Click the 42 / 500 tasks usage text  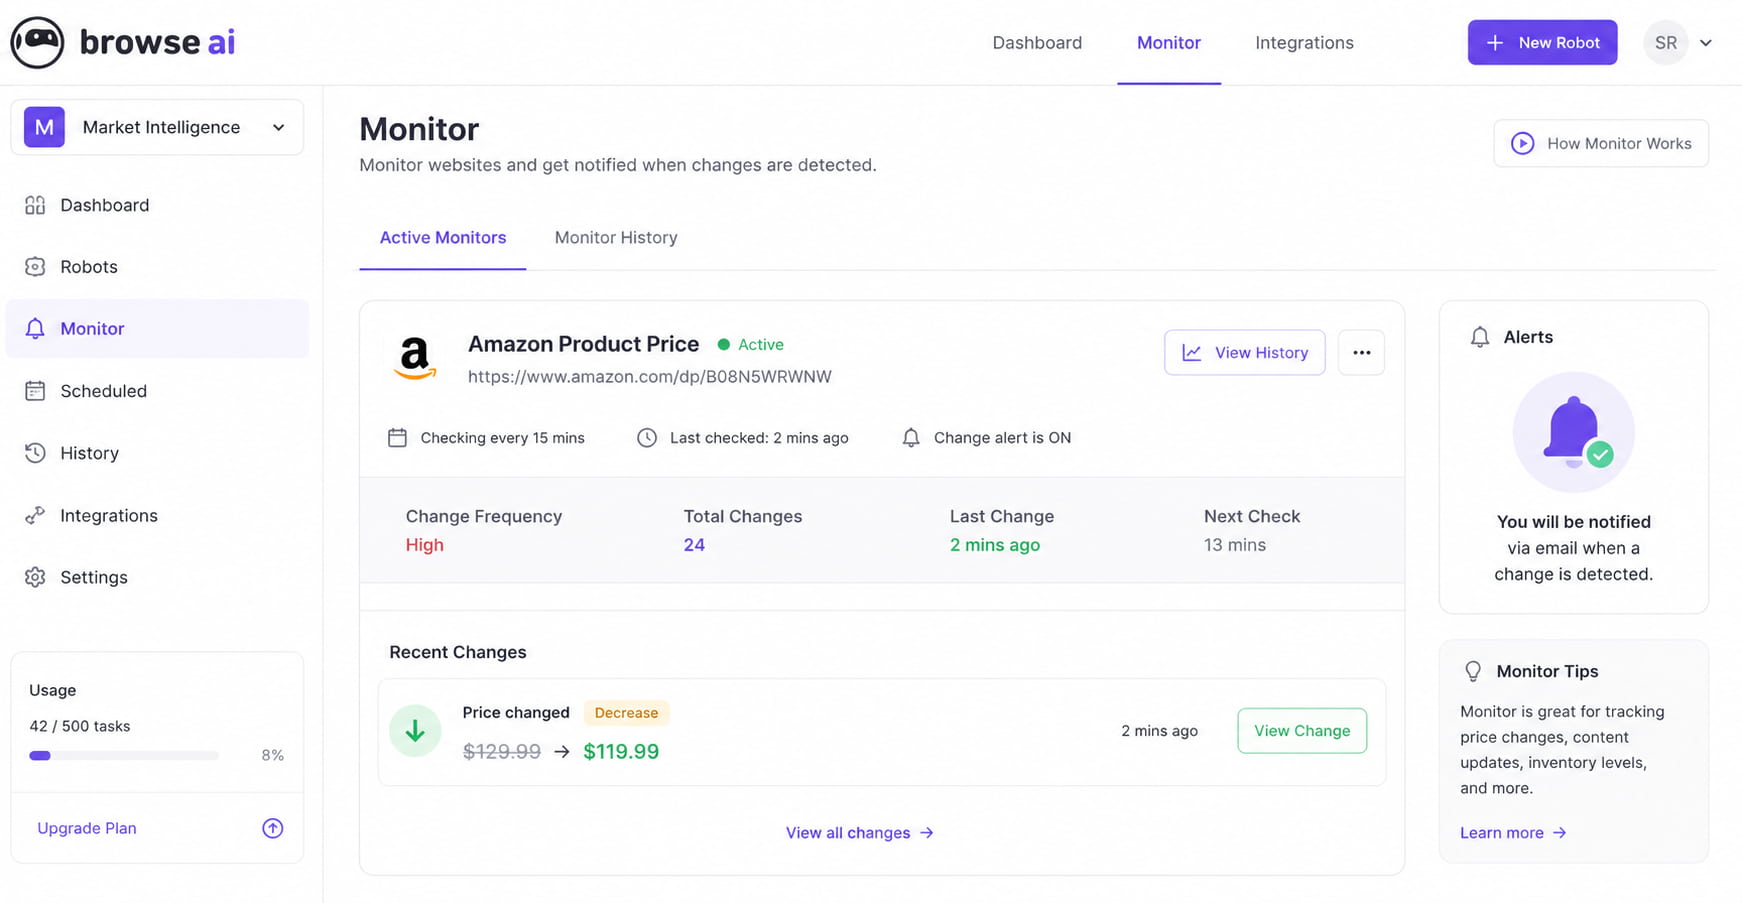(x=80, y=726)
